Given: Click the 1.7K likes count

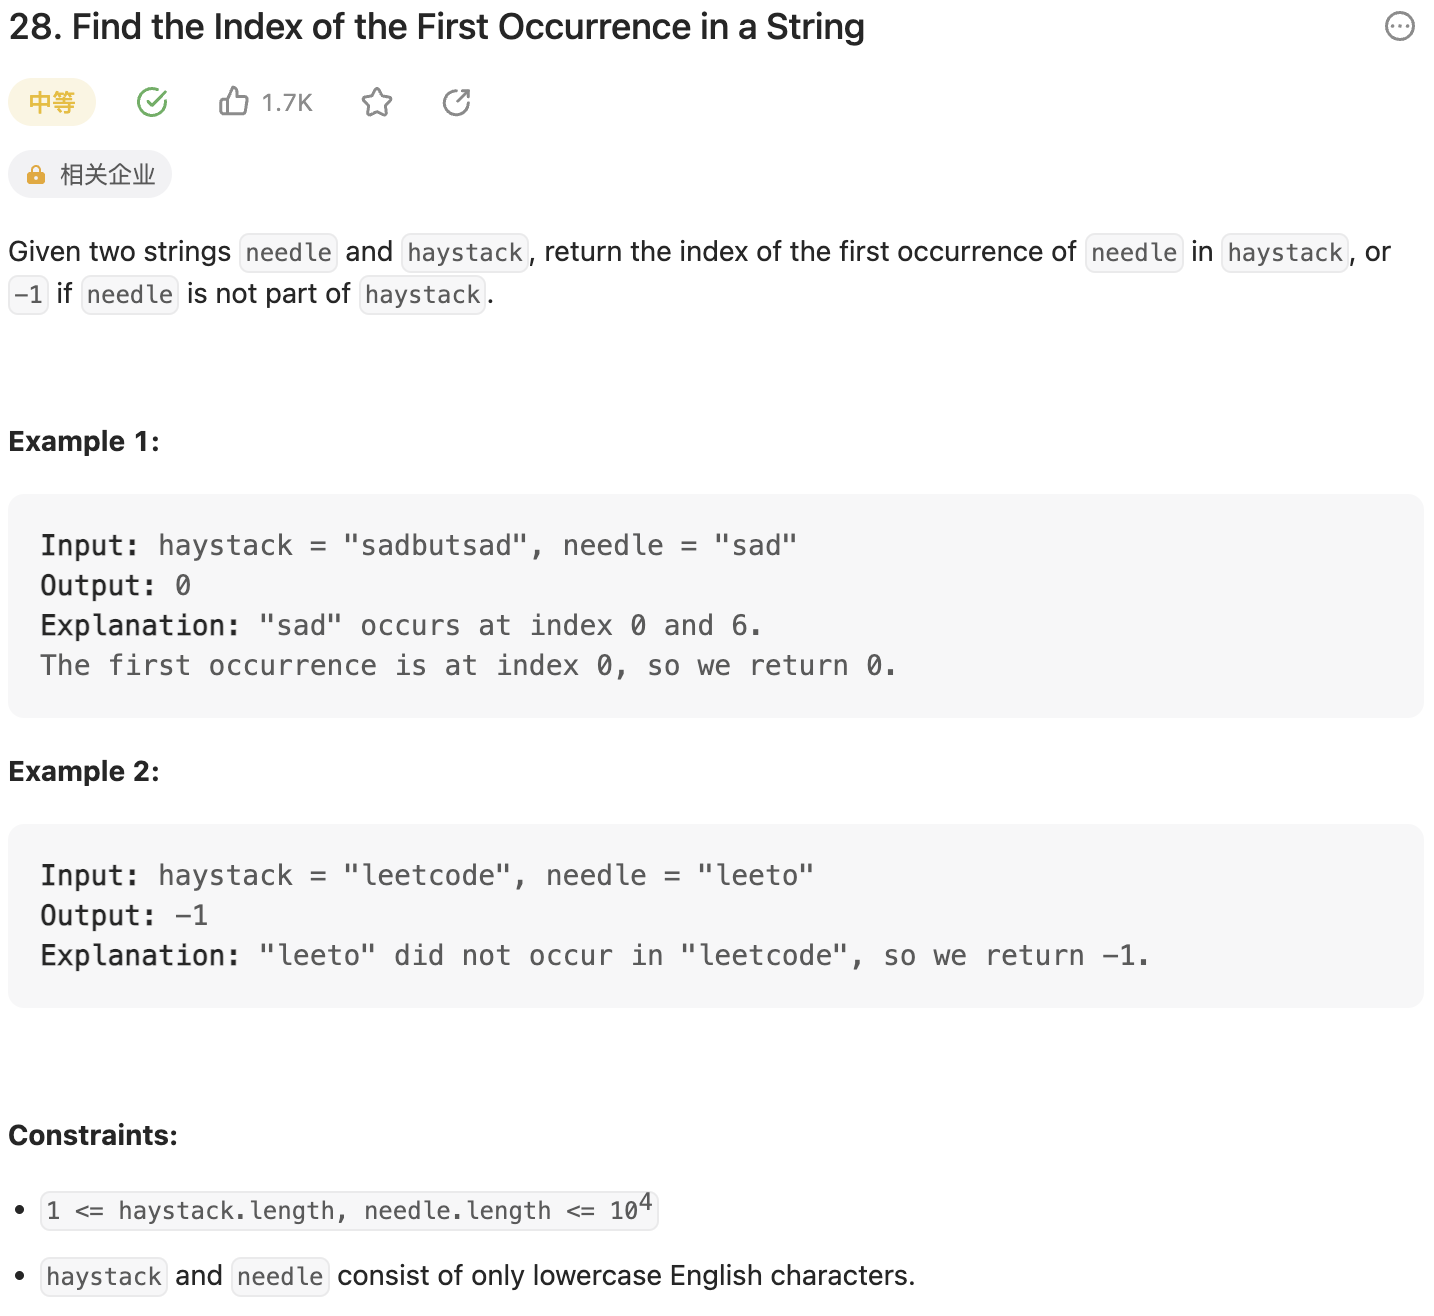Looking at the screenshot, I should click(287, 103).
